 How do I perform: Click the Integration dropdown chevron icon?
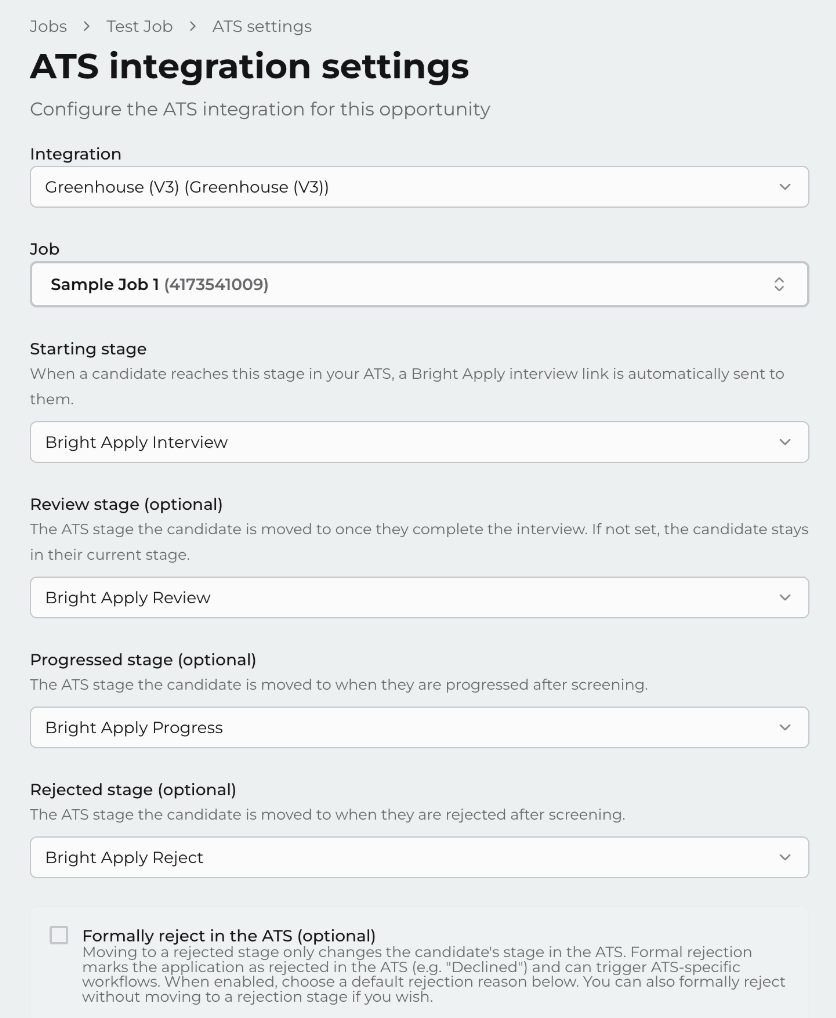pyautogui.click(x=785, y=187)
